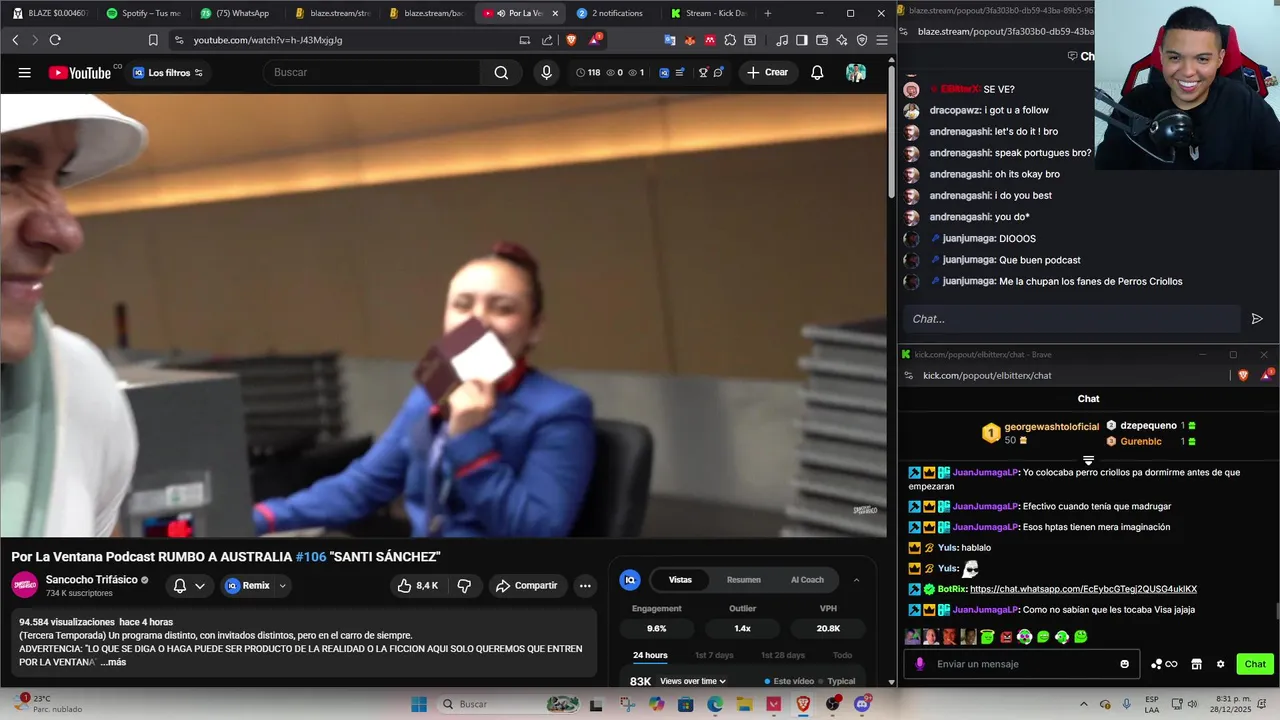The width and height of the screenshot is (1280, 720).
Task: Click the green Kick "Chat" send button
Action: [x=1255, y=664]
